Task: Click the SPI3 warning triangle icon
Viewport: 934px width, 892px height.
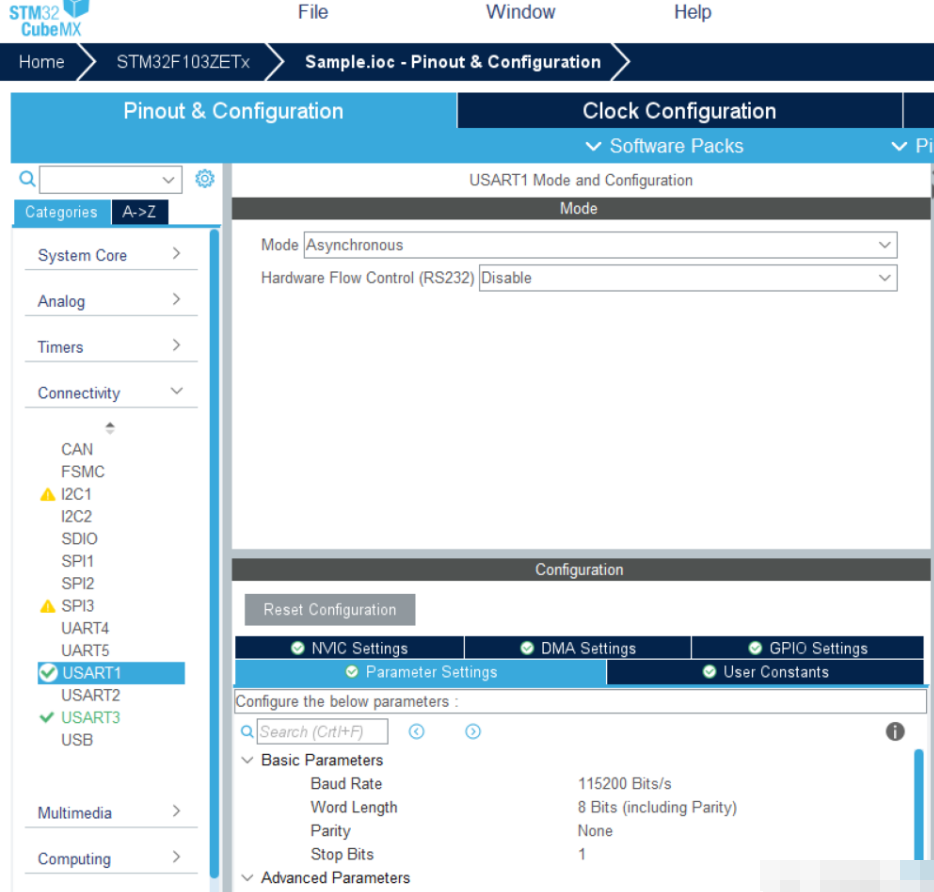Action: coord(48,607)
